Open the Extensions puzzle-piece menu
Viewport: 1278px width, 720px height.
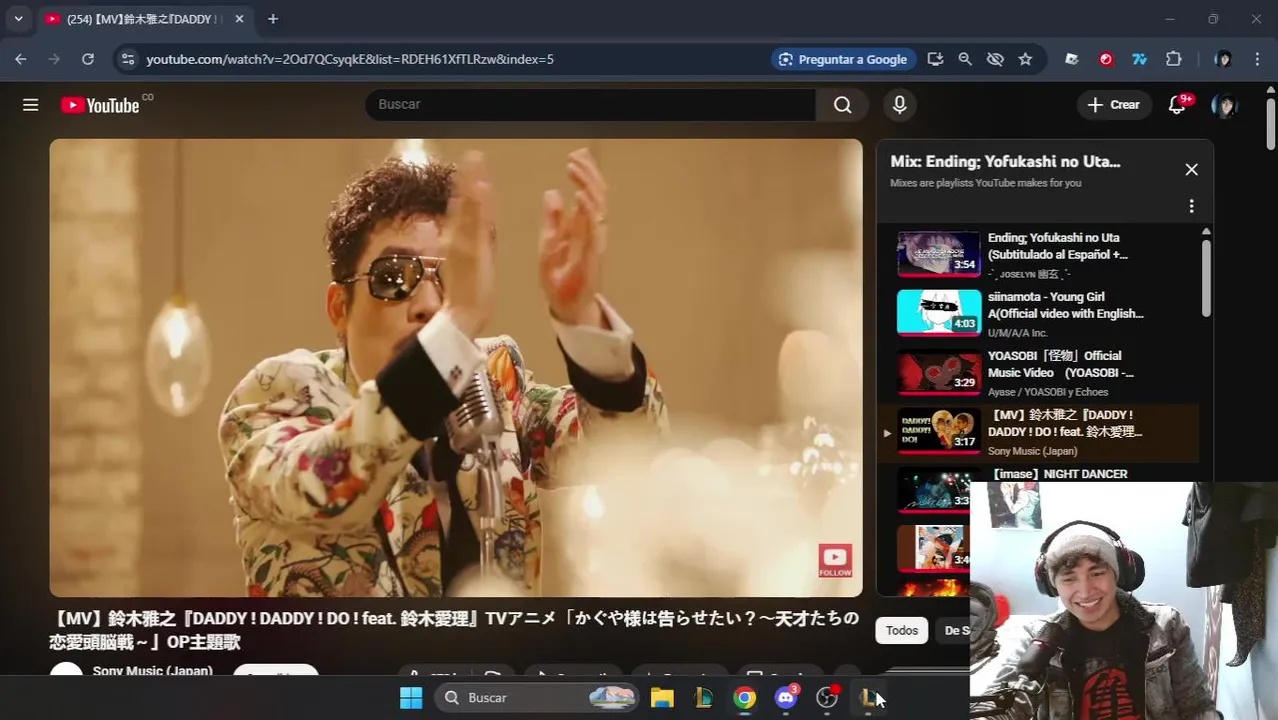1174,59
